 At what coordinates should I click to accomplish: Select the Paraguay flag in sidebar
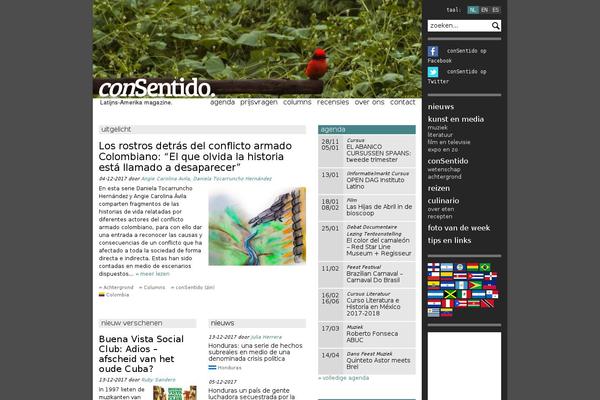[x=434, y=304]
